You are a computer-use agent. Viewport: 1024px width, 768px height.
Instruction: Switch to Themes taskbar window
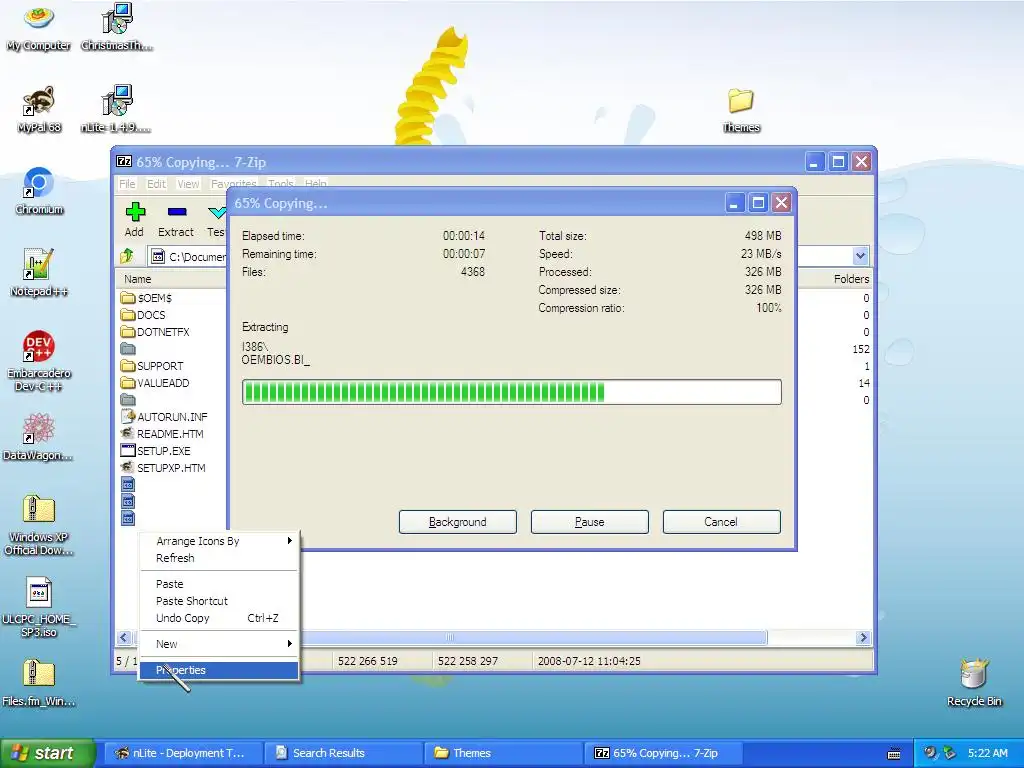(x=504, y=753)
